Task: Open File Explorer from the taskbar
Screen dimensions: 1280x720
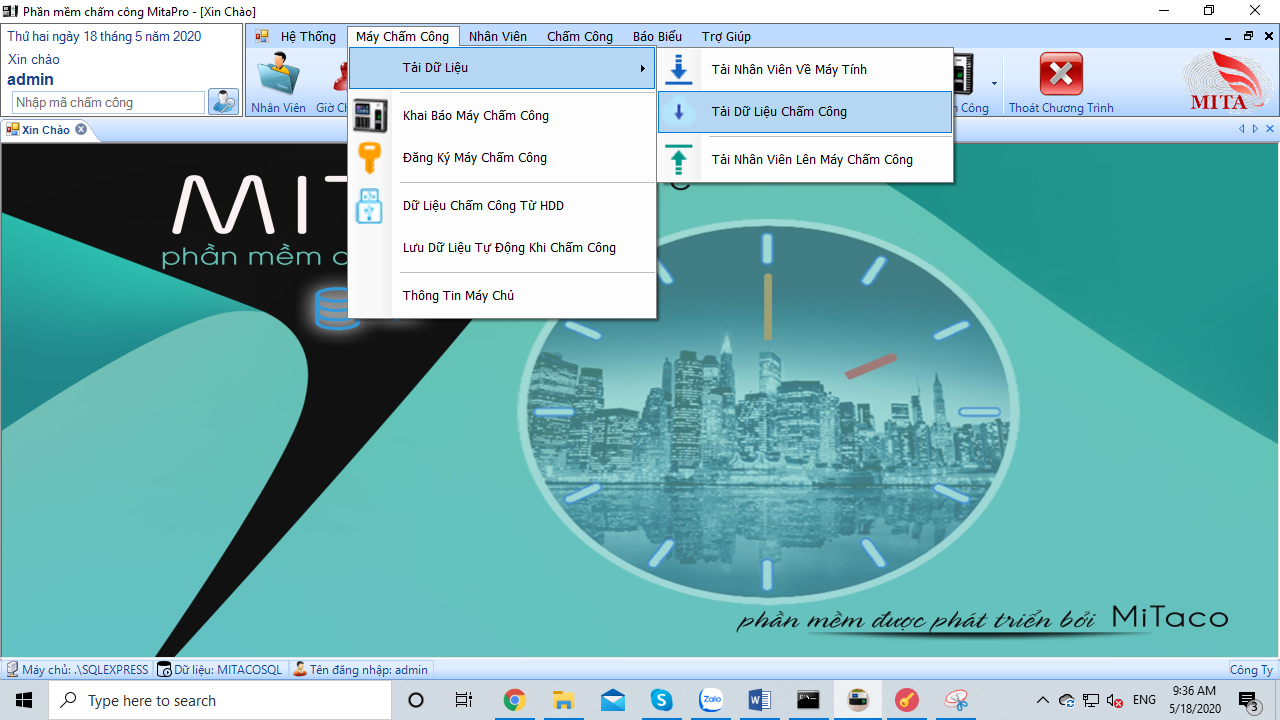Action: click(x=563, y=700)
